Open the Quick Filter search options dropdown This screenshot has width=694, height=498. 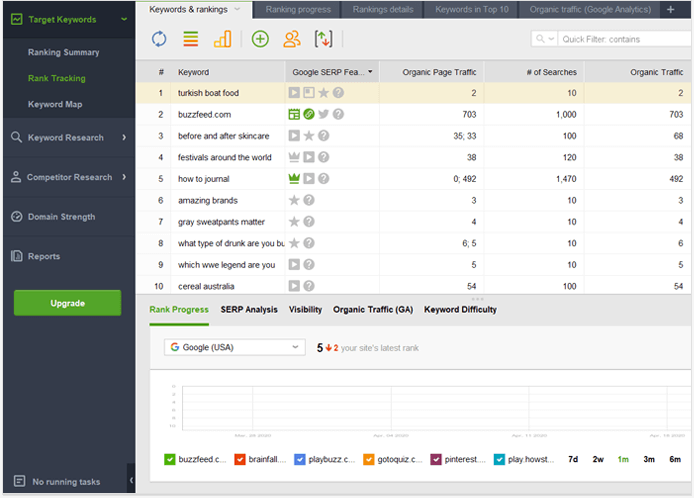[x=551, y=39]
